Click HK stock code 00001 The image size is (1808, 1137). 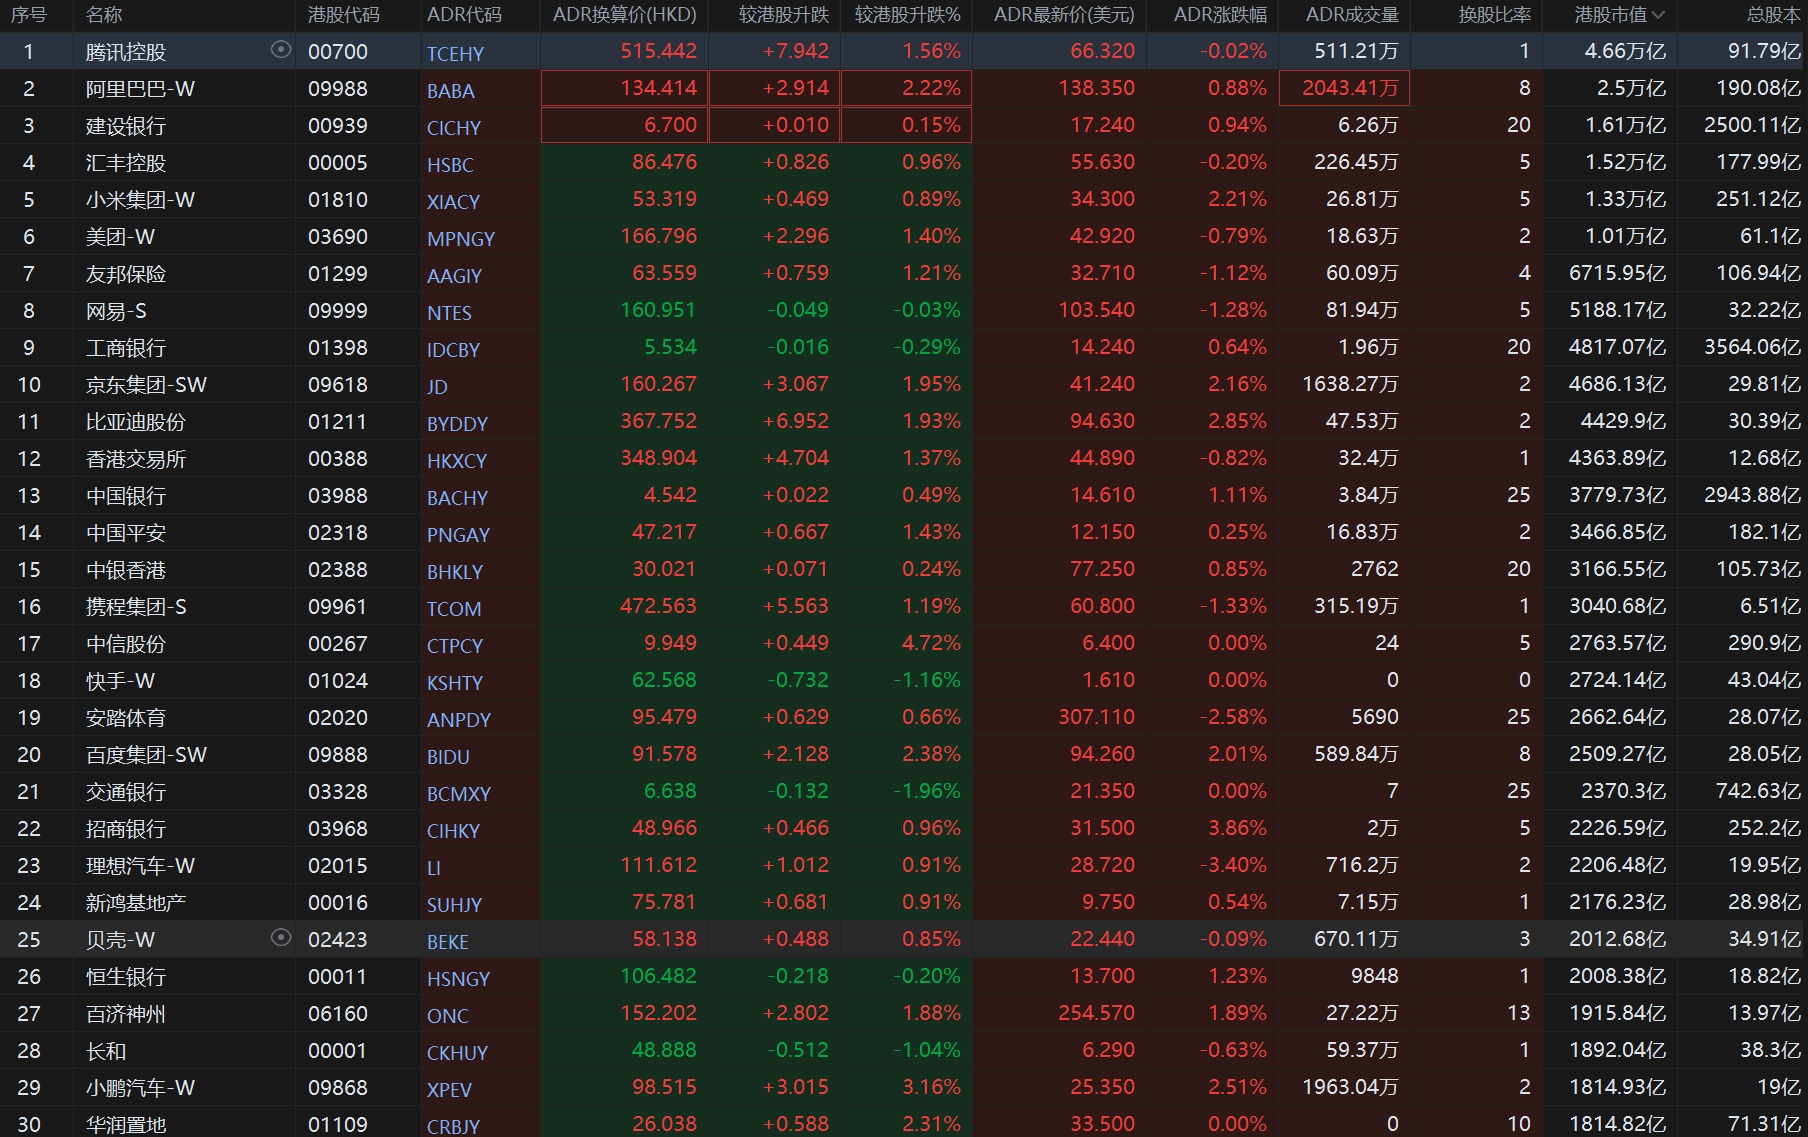point(338,1051)
